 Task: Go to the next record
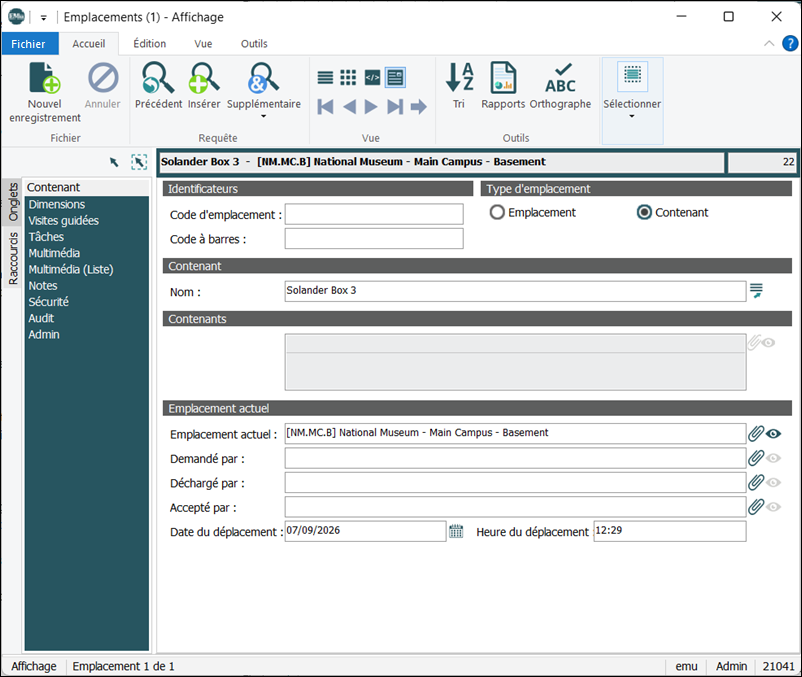pyautogui.click(x=371, y=107)
